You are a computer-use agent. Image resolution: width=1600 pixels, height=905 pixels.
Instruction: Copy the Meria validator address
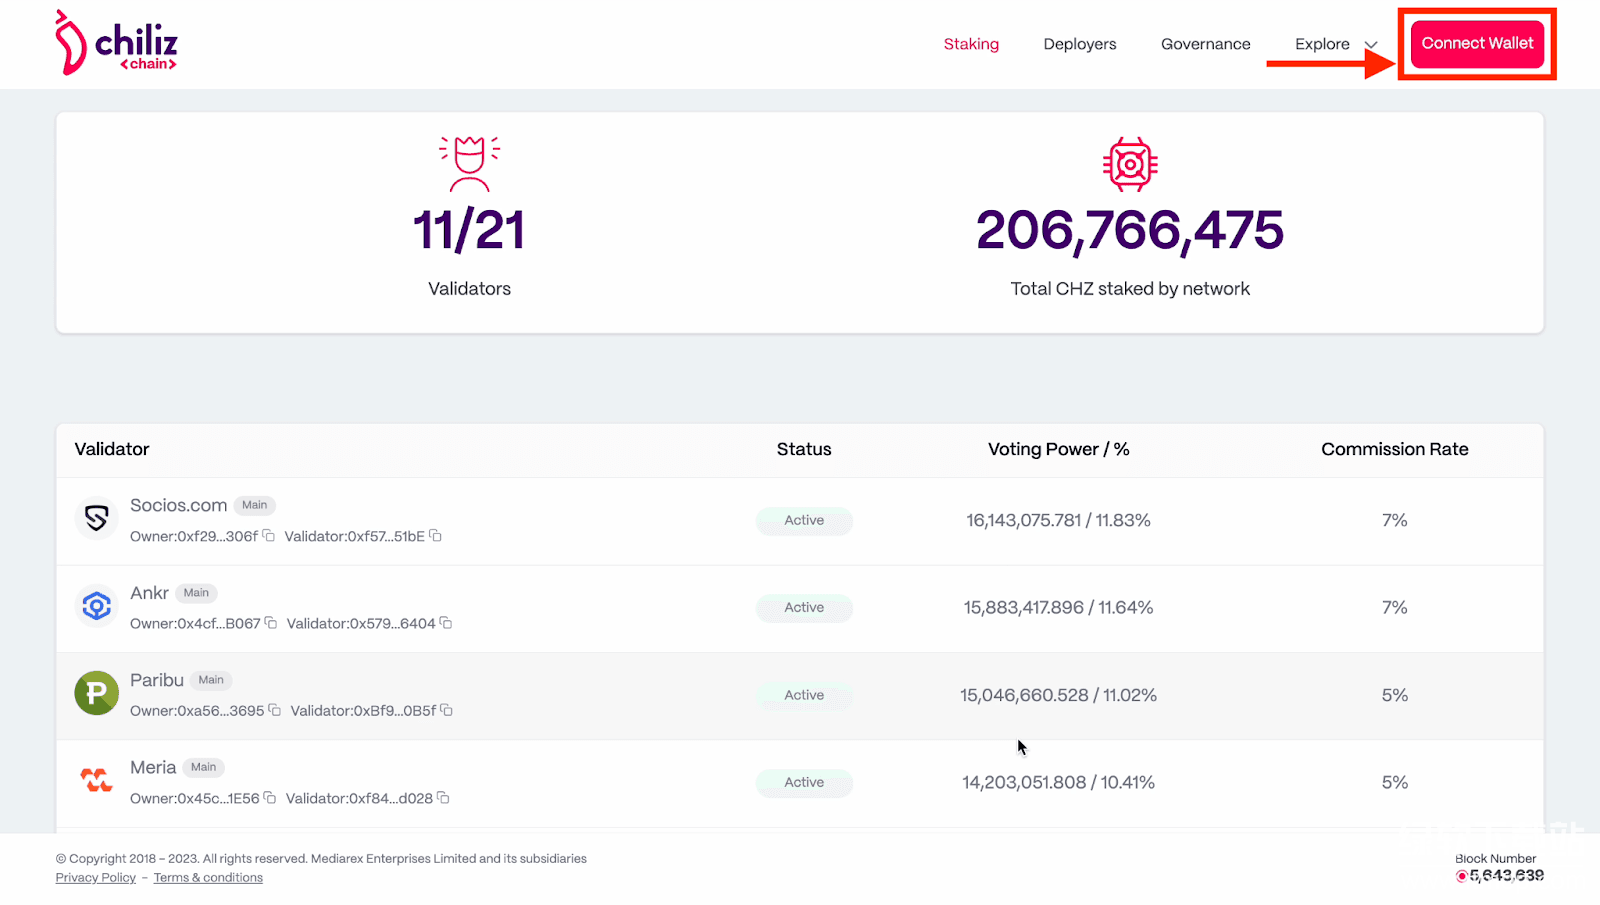(443, 798)
